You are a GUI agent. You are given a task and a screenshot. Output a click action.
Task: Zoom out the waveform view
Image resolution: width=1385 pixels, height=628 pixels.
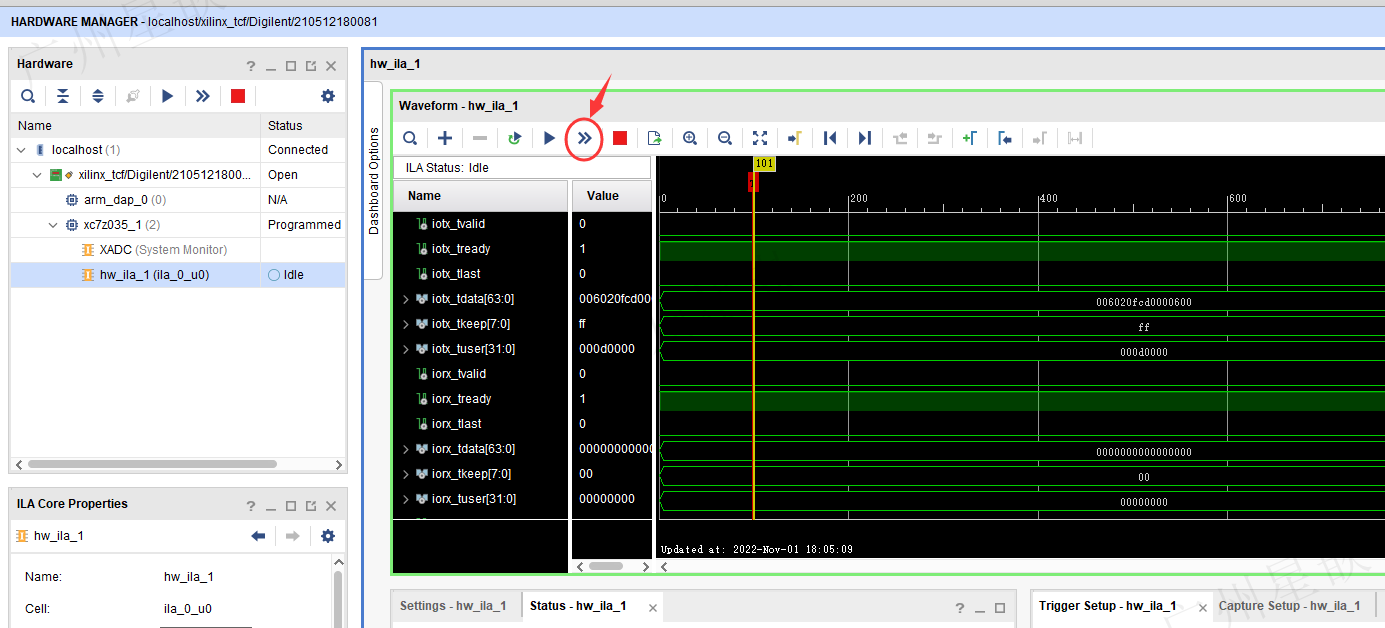click(x=725, y=138)
